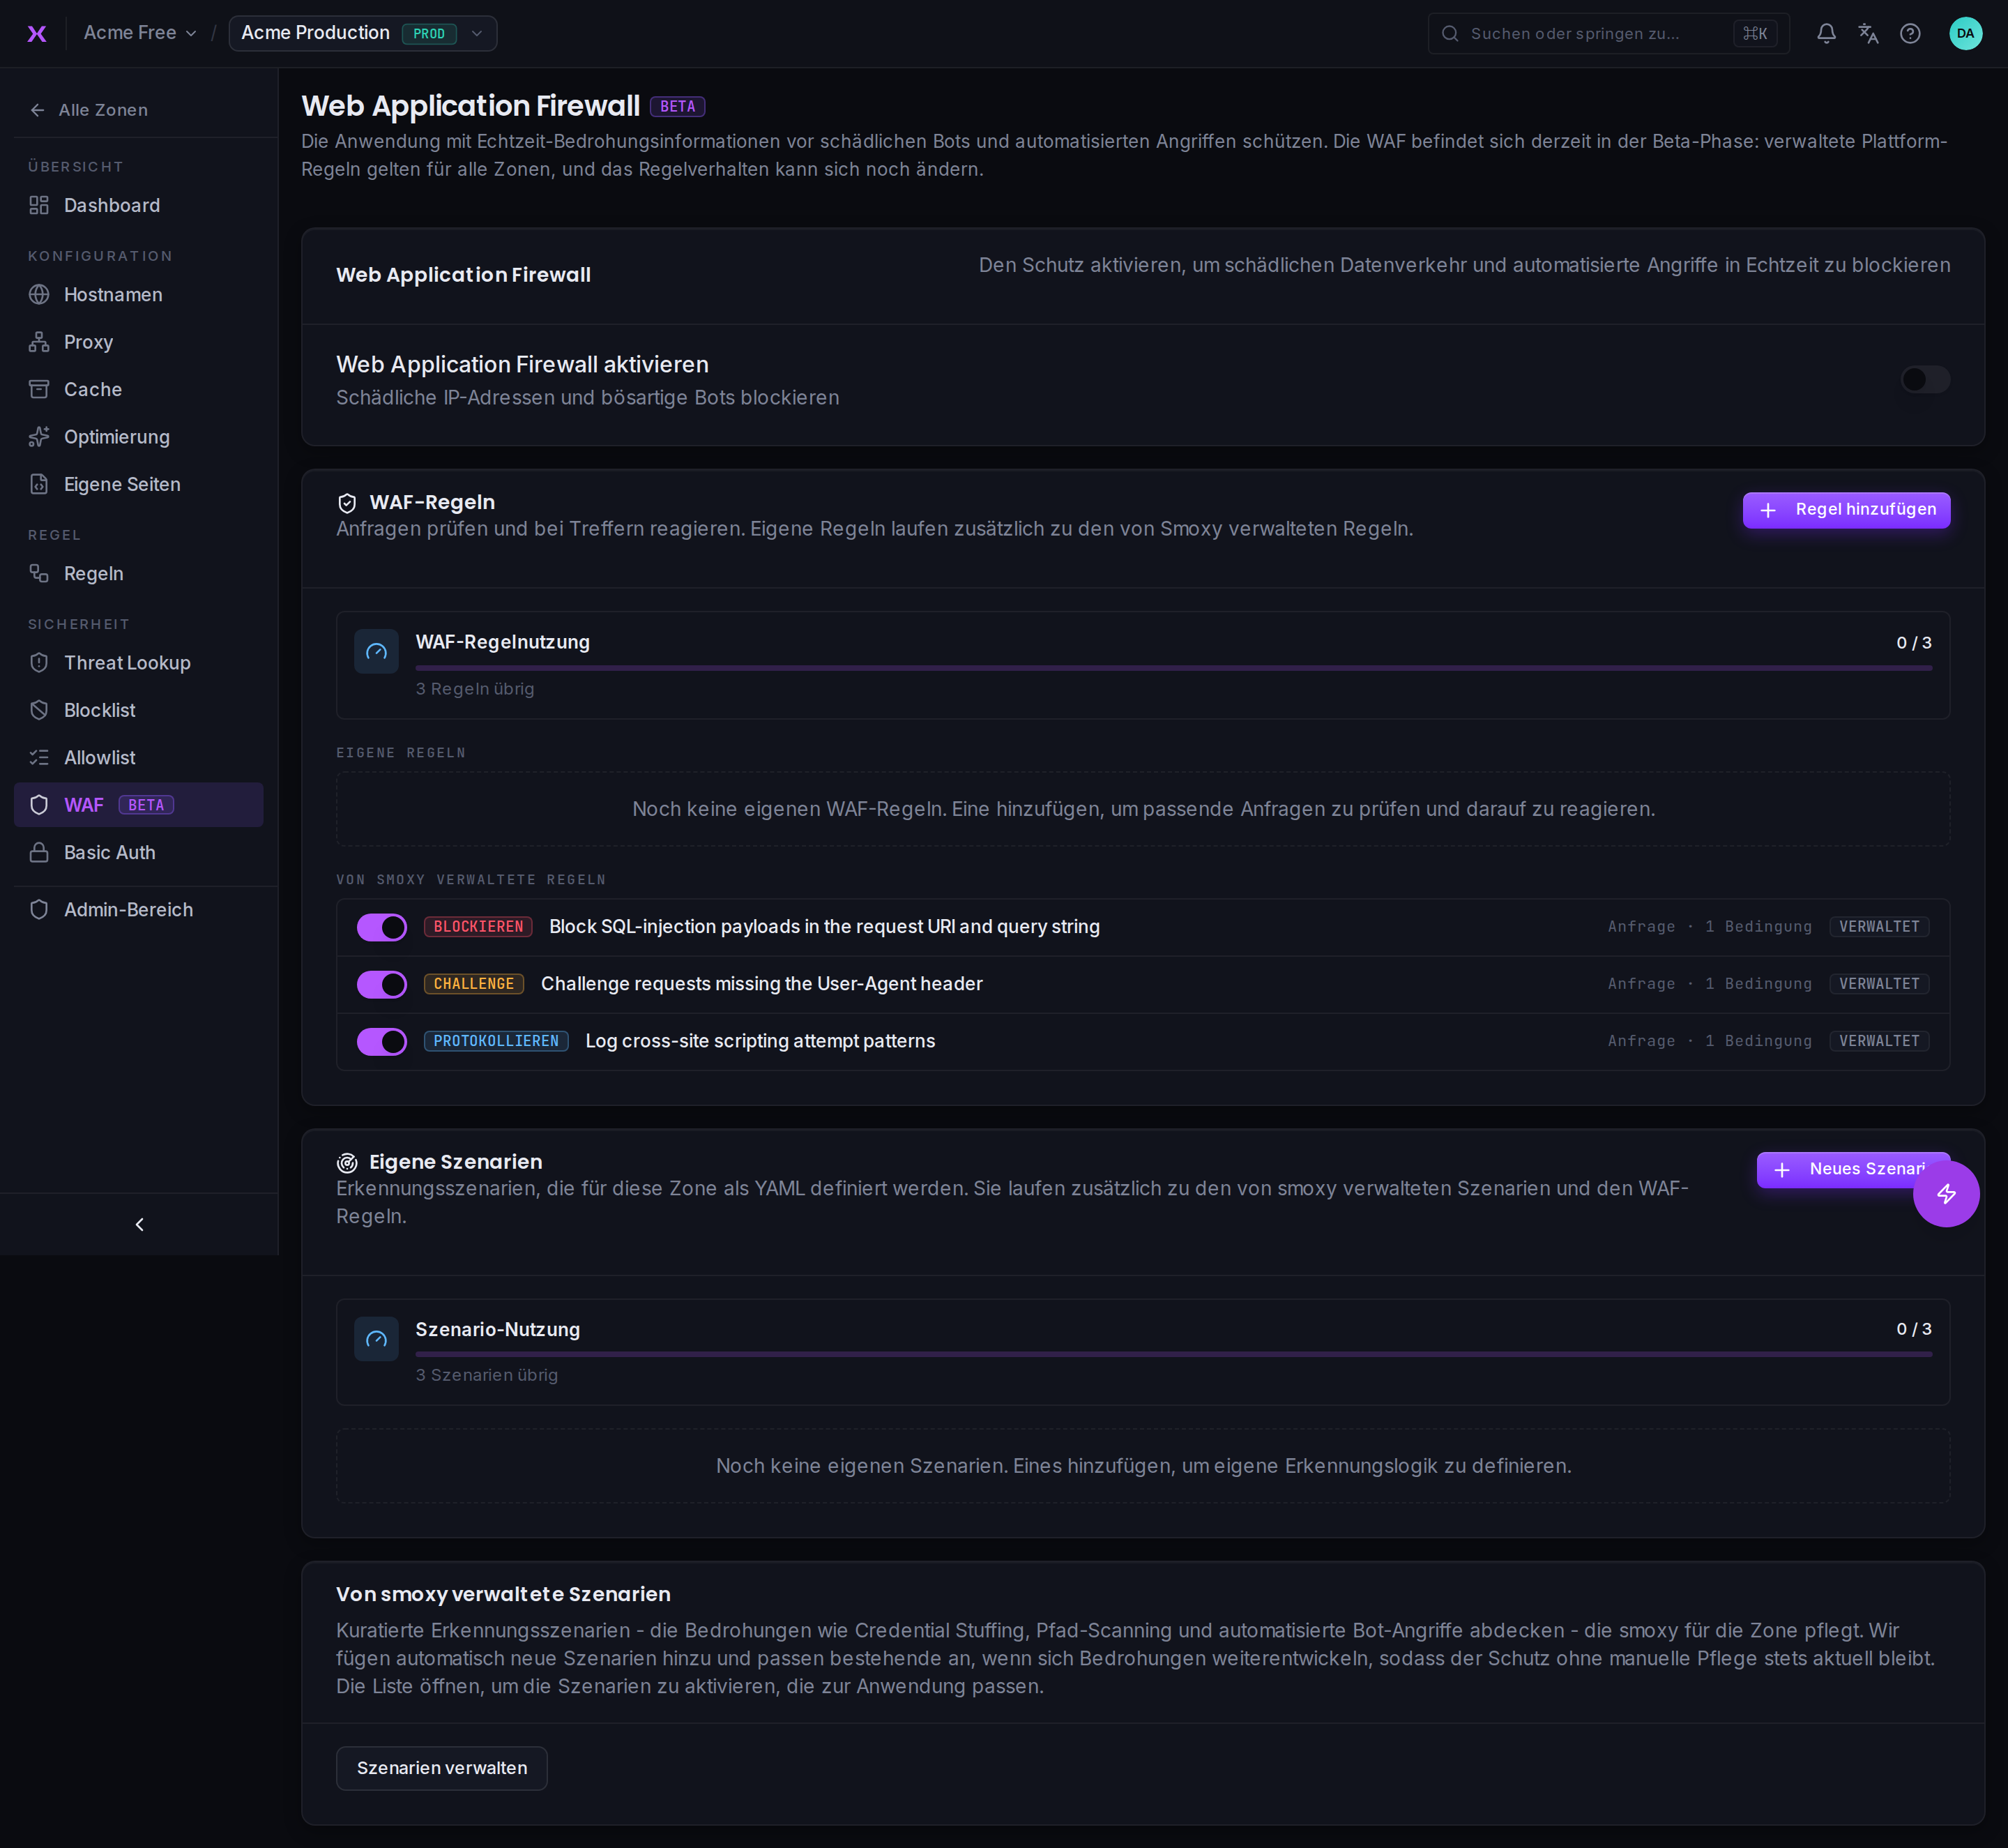Click the purple lightning bolt floating button
This screenshot has height=1848, width=2008.
(1946, 1193)
